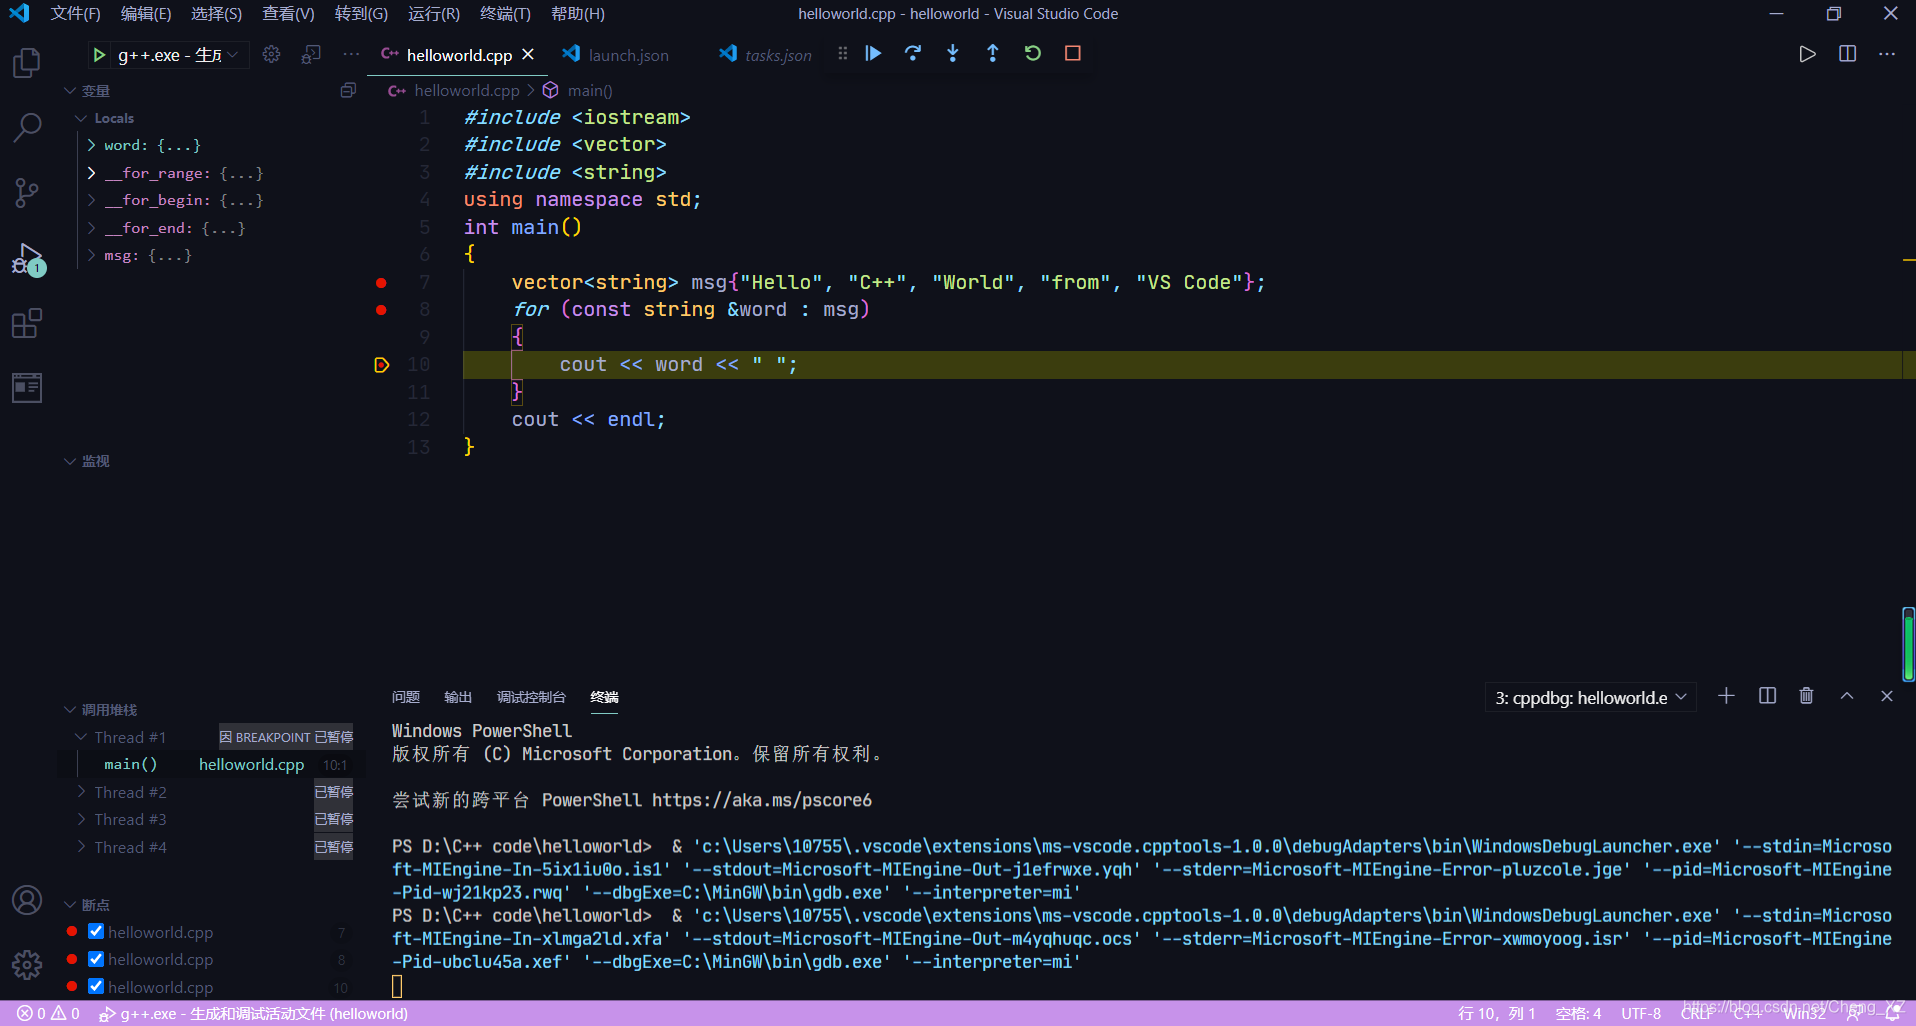This screenshot has width=1916, height=1026.
Task: Open launch.json via debug gear icon
Action: click(x=271, y=54)
